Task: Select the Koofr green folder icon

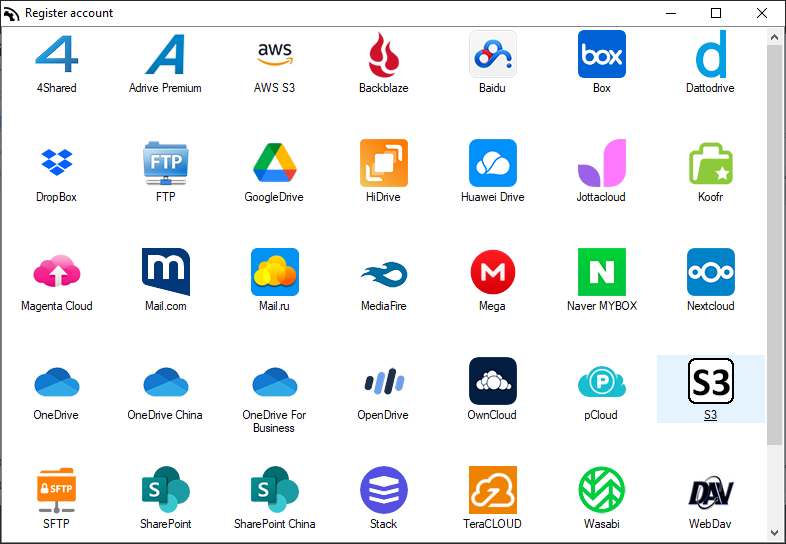Action: click(711, 163)
